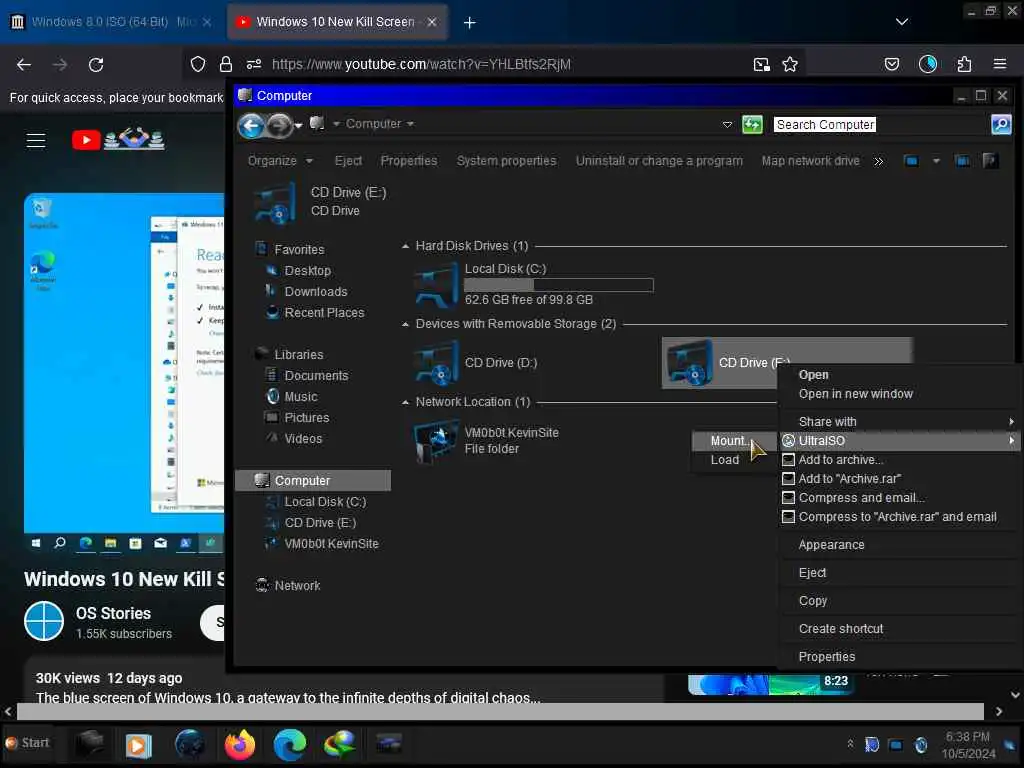Collapse Devices with Removable Storage group
The width and height of the screenshot is (1024, 768).
(406, 325)
